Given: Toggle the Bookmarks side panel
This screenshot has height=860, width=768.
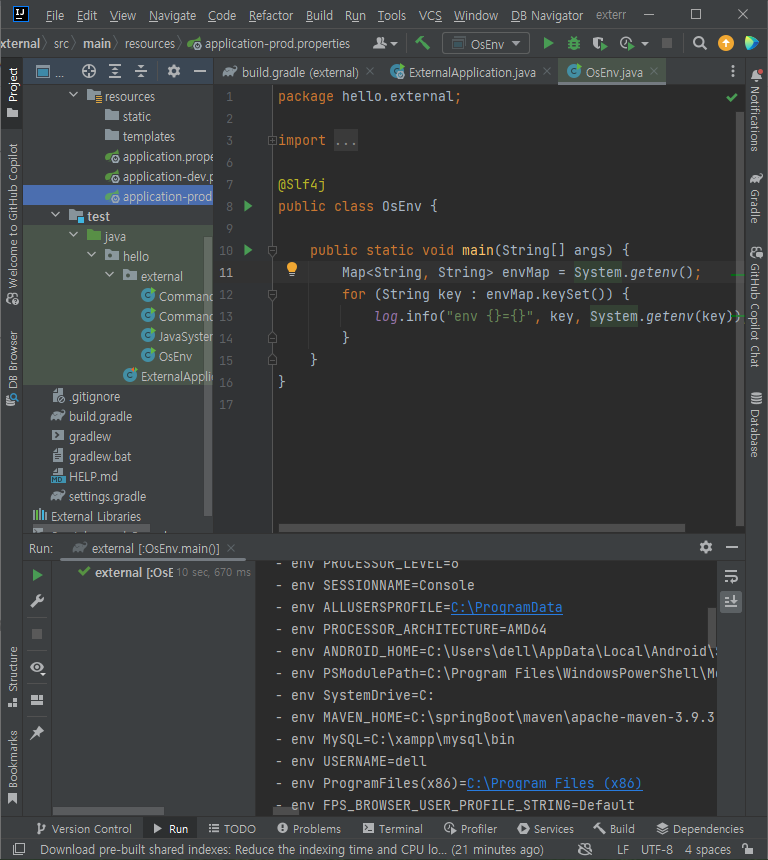Looking at the screenshot, I should [13, 767].
